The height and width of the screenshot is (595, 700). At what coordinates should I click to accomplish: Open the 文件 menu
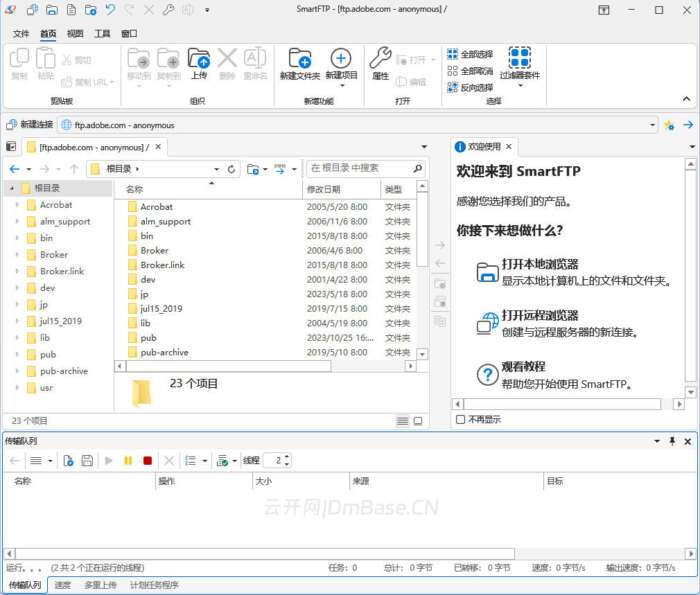[x=21, y=33]
